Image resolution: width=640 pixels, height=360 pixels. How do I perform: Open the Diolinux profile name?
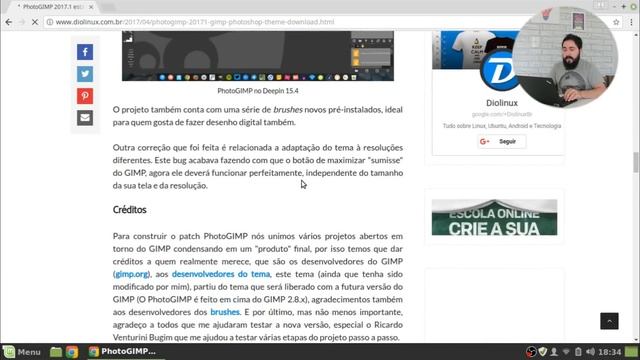[502, 103]
